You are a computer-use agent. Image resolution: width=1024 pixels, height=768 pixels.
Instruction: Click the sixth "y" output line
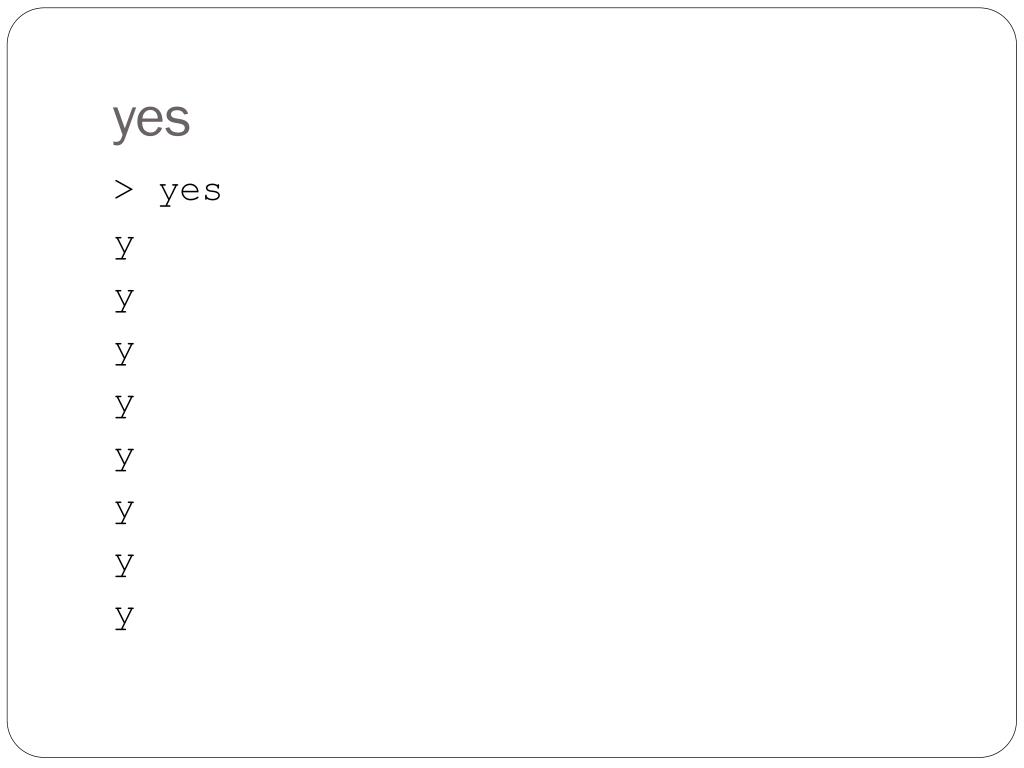[x=124, y=511]
